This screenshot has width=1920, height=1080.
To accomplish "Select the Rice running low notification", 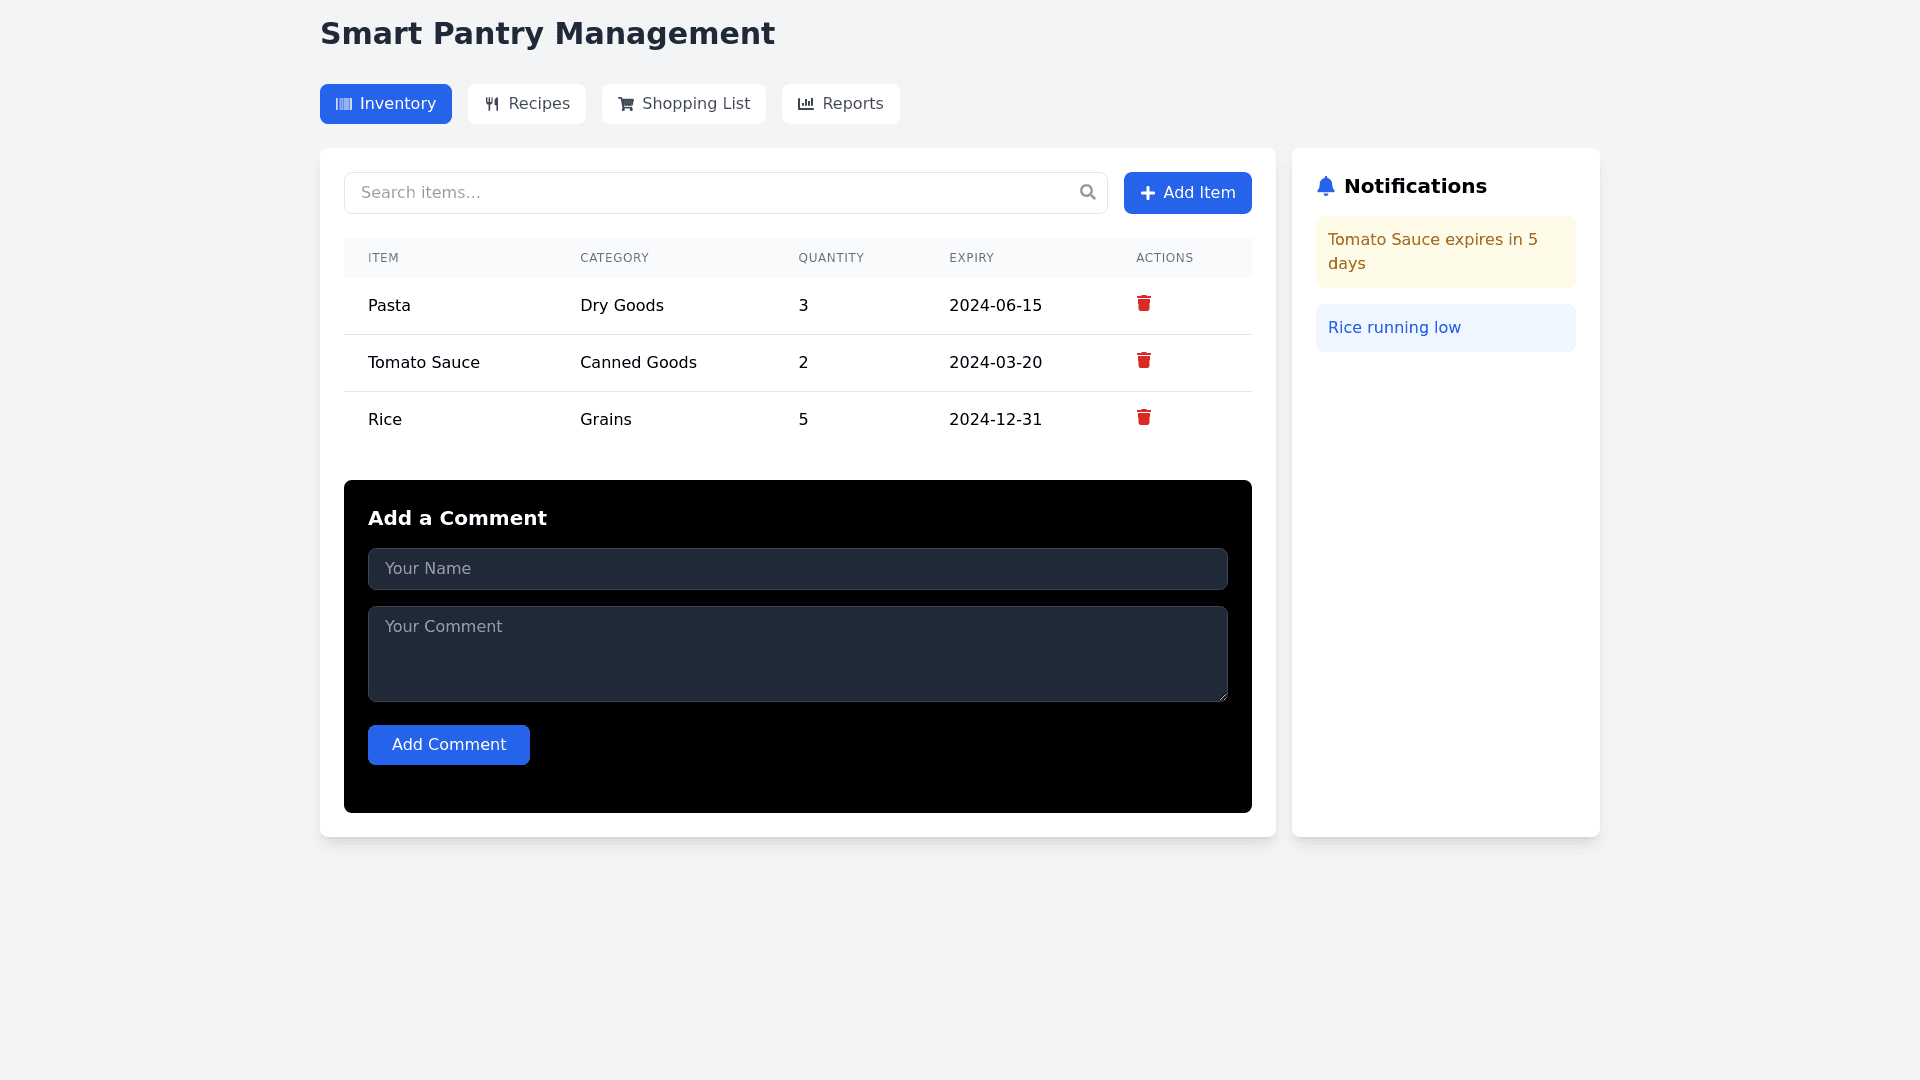I will coord(1445,328).
